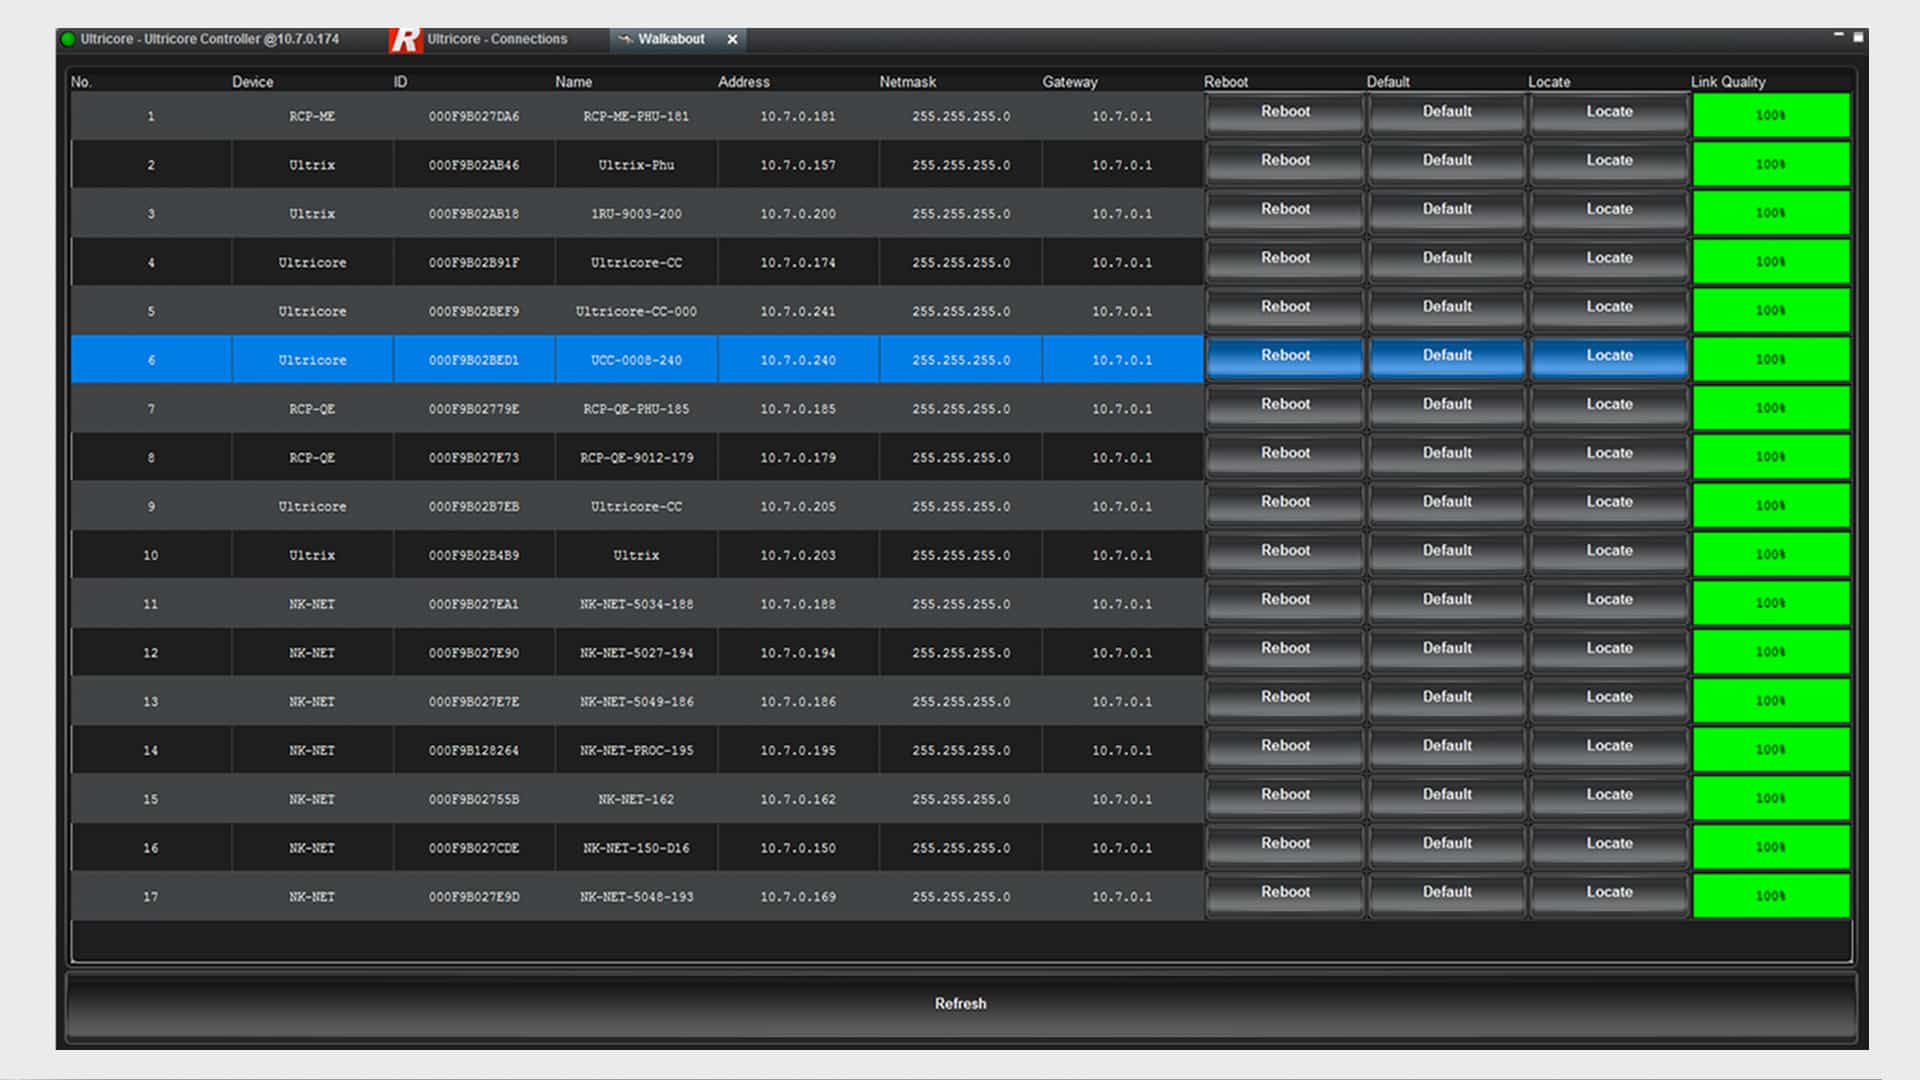Click link quality bar for RCP-ME-PHU-181
1920x1080 pixels.
(x=1771, y=115)
